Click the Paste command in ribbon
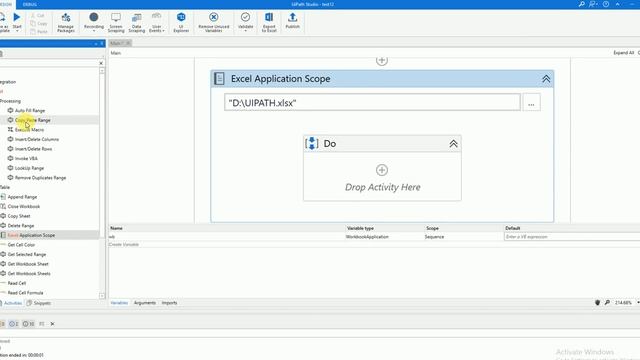640x360 pixels. pos(39,31)
